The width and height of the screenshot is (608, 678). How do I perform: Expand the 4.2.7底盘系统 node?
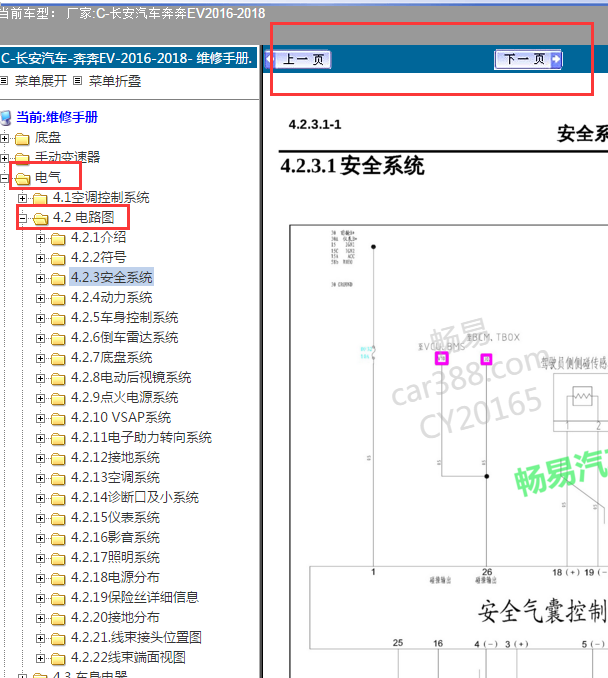click(40, 358)
